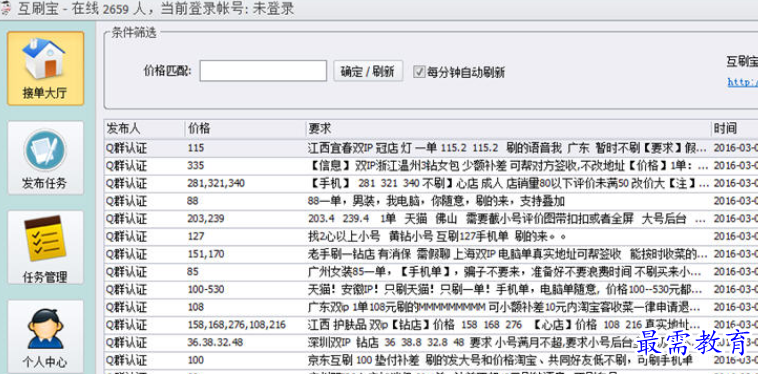Click the 互刷宝 app icon in title bar
758x374 pixels.
(x=6, y=8)
